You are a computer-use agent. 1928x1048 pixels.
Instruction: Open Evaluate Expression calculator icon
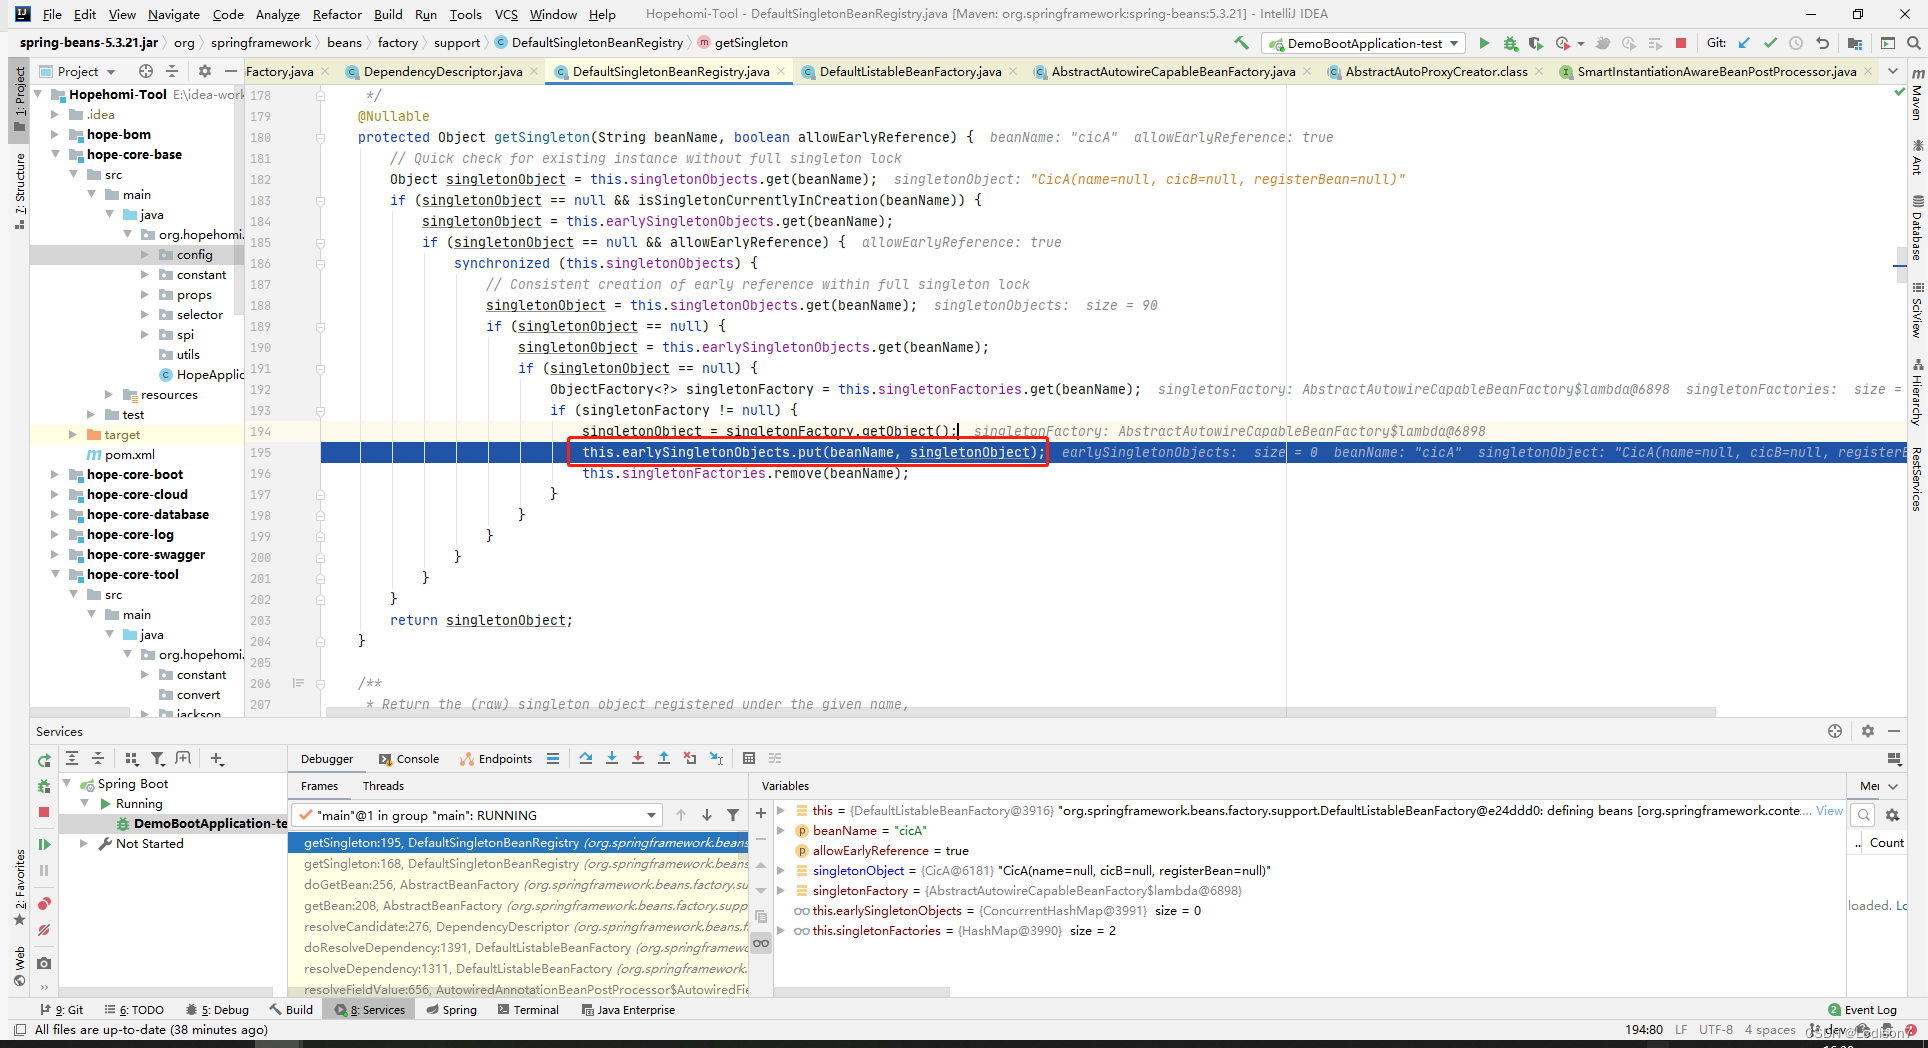click(749, 758)
